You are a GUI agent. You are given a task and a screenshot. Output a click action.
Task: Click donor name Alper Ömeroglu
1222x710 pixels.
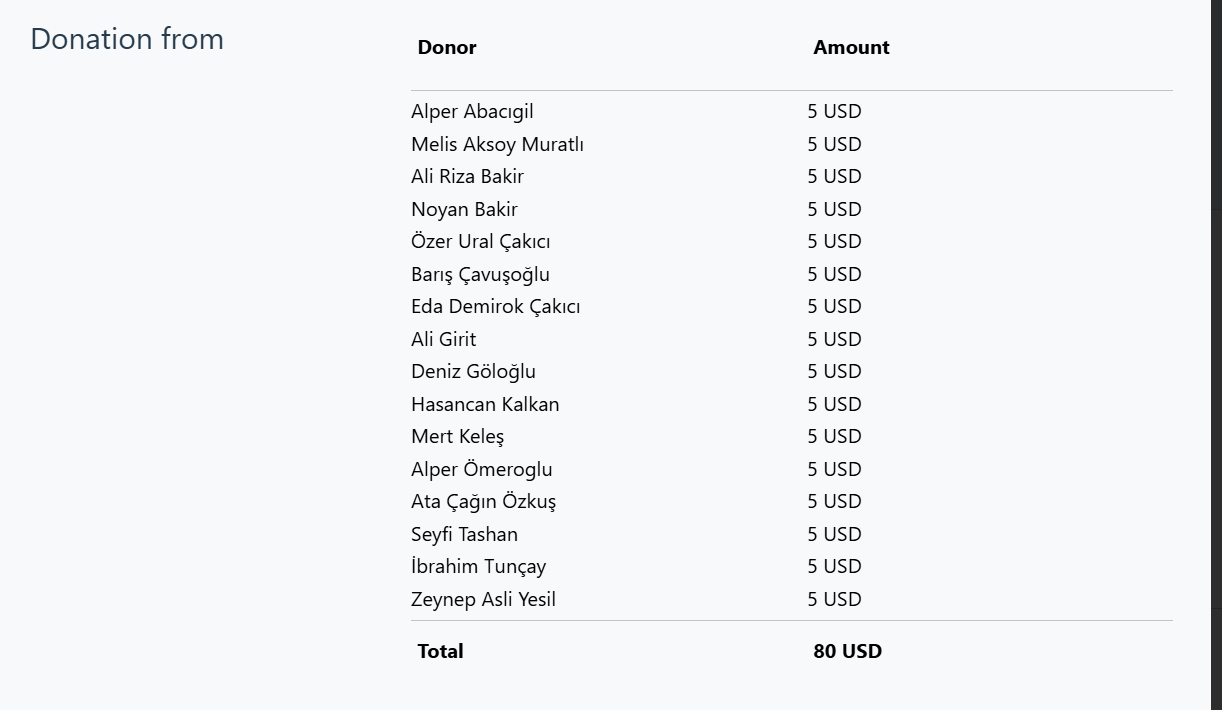(x=481, y=469)
